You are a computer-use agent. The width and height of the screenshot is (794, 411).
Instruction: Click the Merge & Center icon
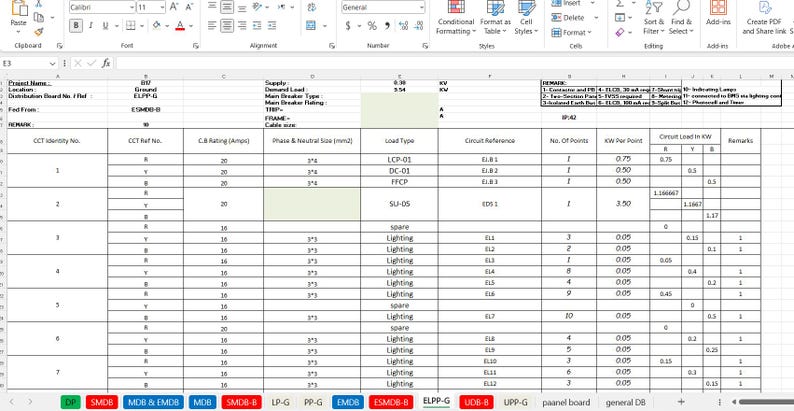[x=311, y=25]
